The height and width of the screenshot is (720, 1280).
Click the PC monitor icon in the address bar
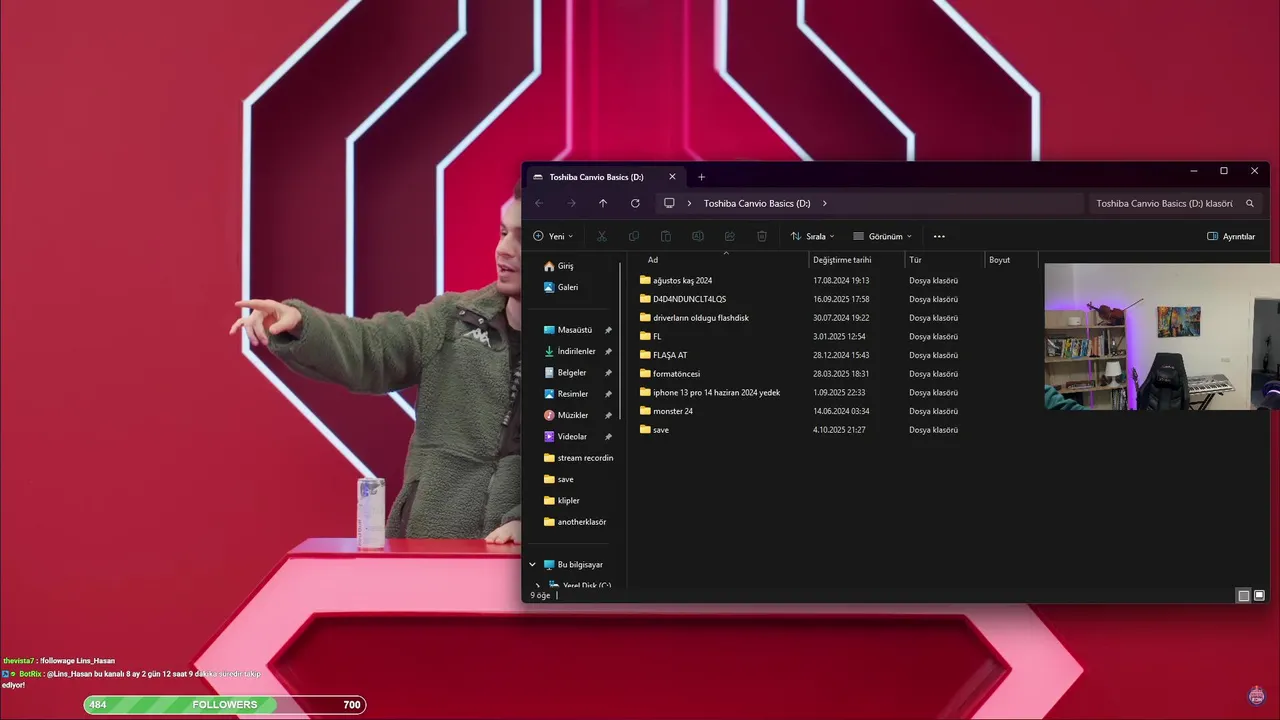[669, 203]
